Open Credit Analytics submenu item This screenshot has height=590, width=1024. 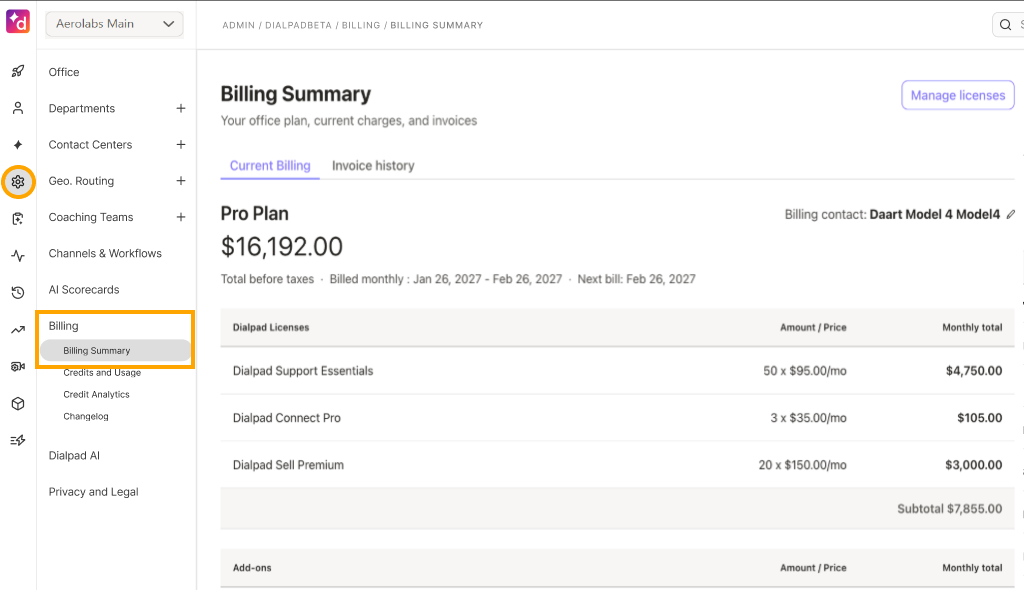96,395
